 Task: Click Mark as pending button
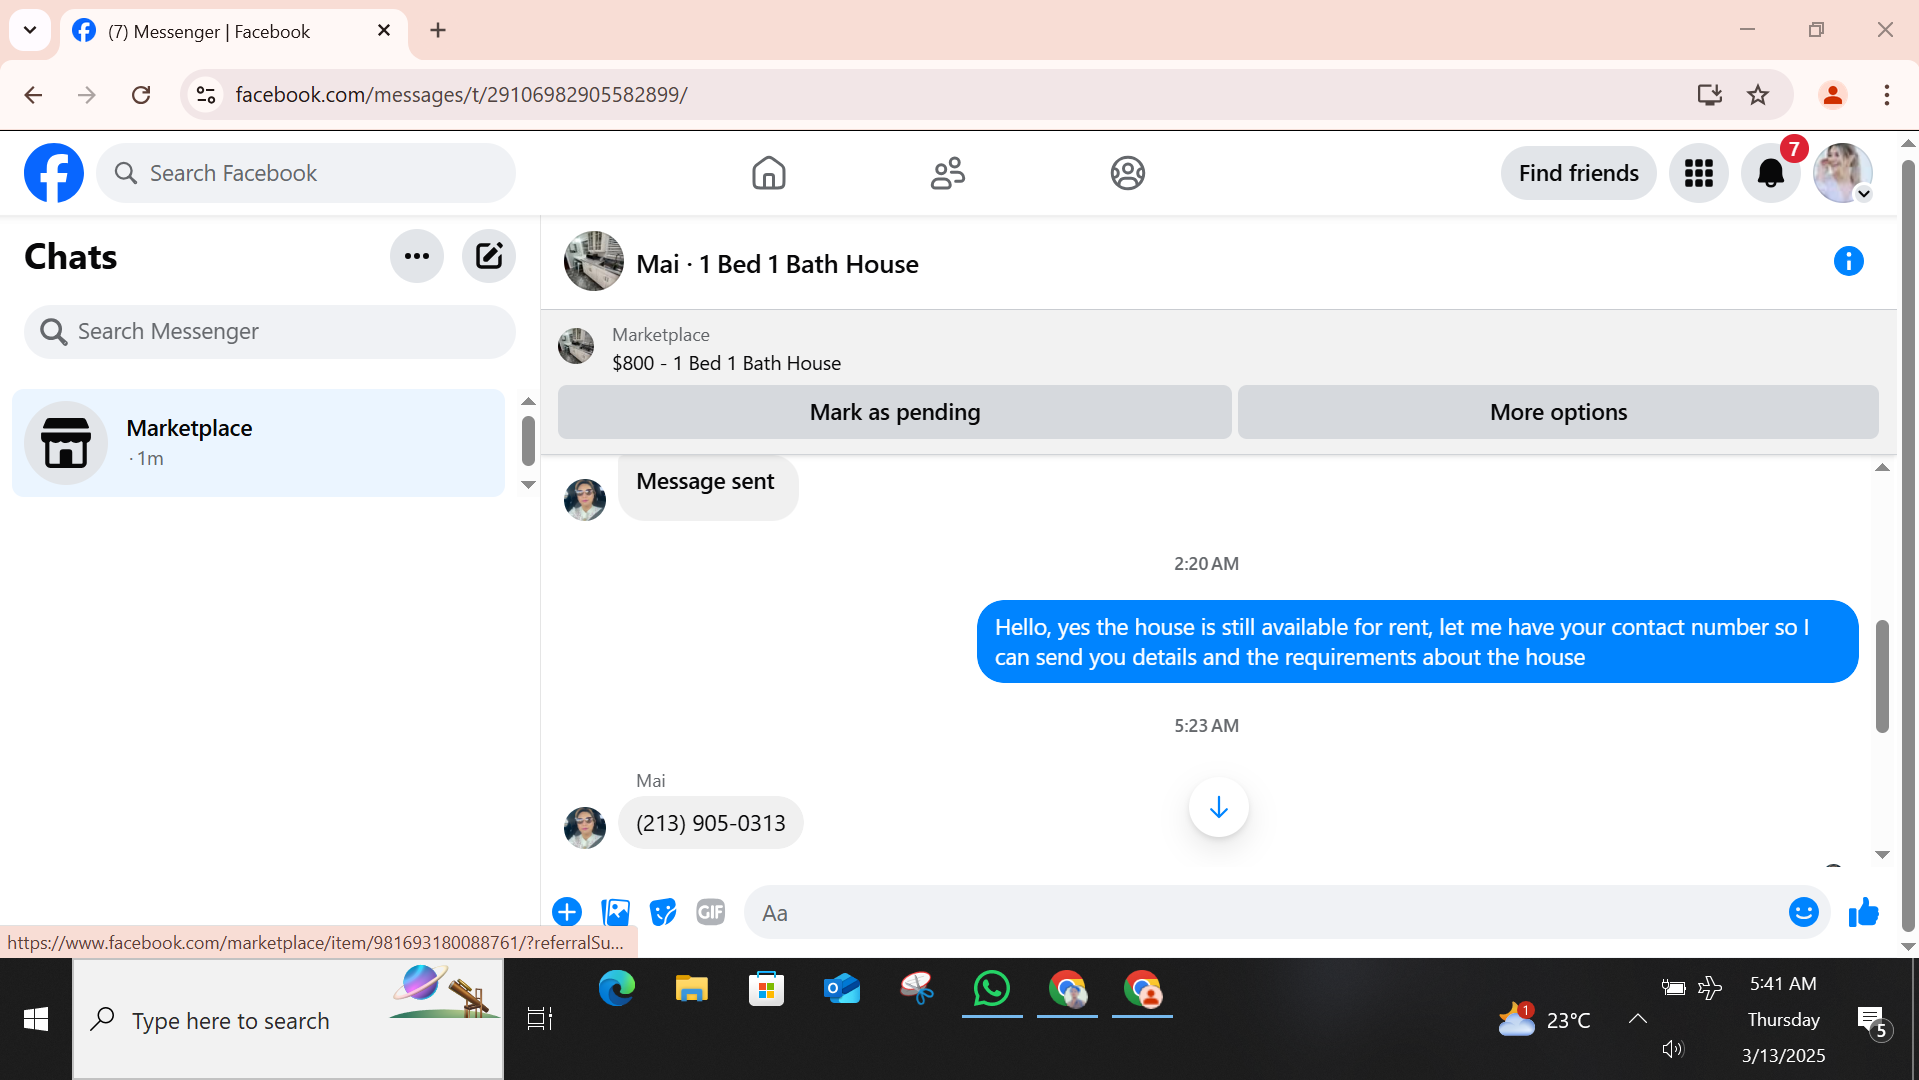(894, 412)
